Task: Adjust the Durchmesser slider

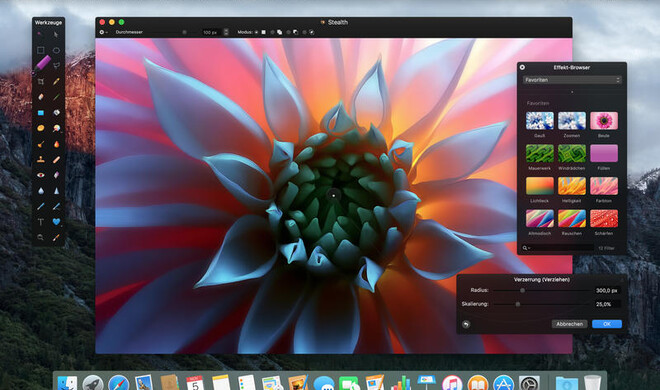Action: pos(184,32)
